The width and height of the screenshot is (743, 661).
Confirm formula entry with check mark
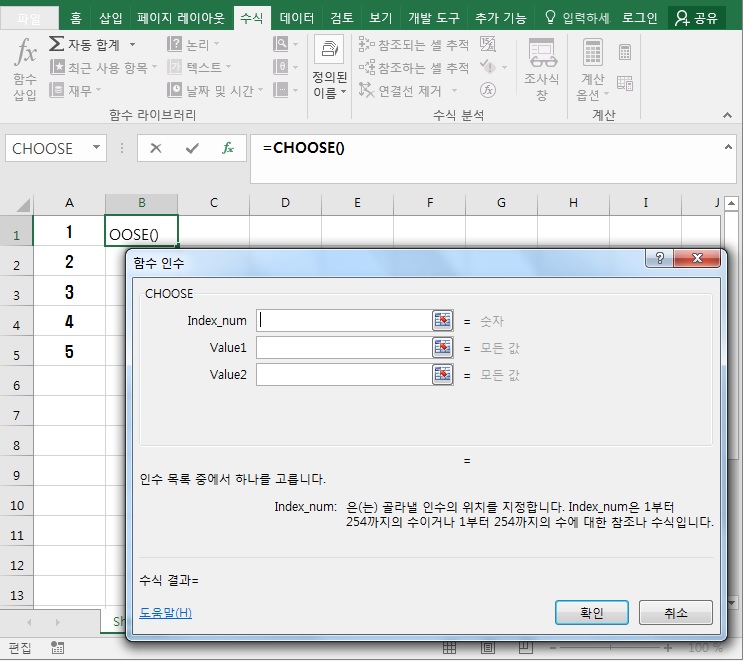[192, 148]
